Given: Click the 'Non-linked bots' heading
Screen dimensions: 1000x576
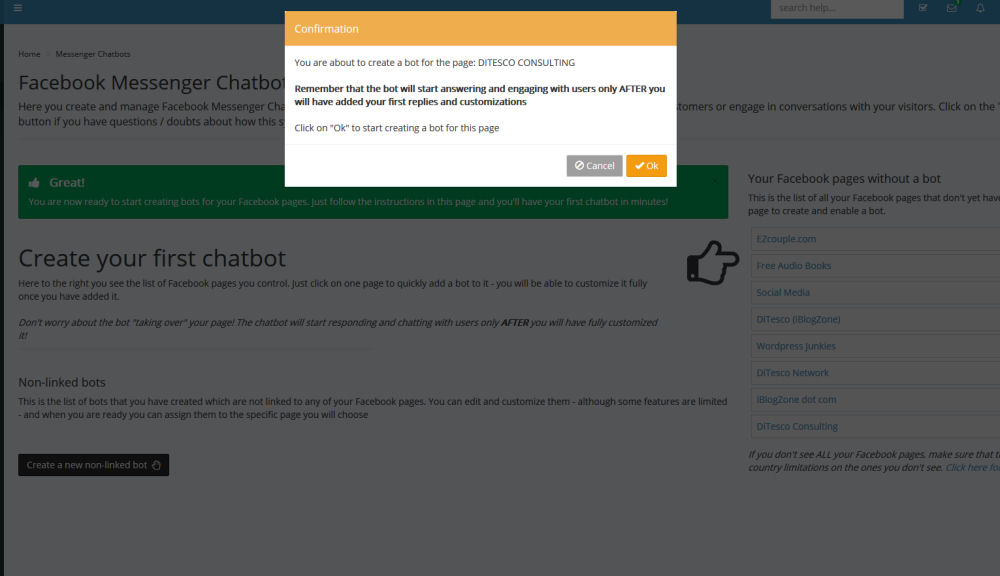Looking at the screenshot, I should tap(62, 382).
